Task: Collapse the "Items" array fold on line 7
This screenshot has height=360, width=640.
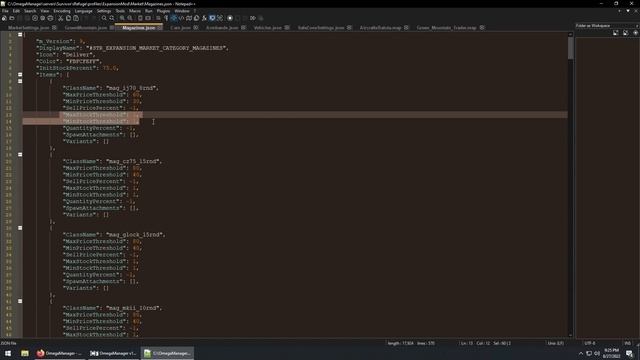Action: [20, 75]
